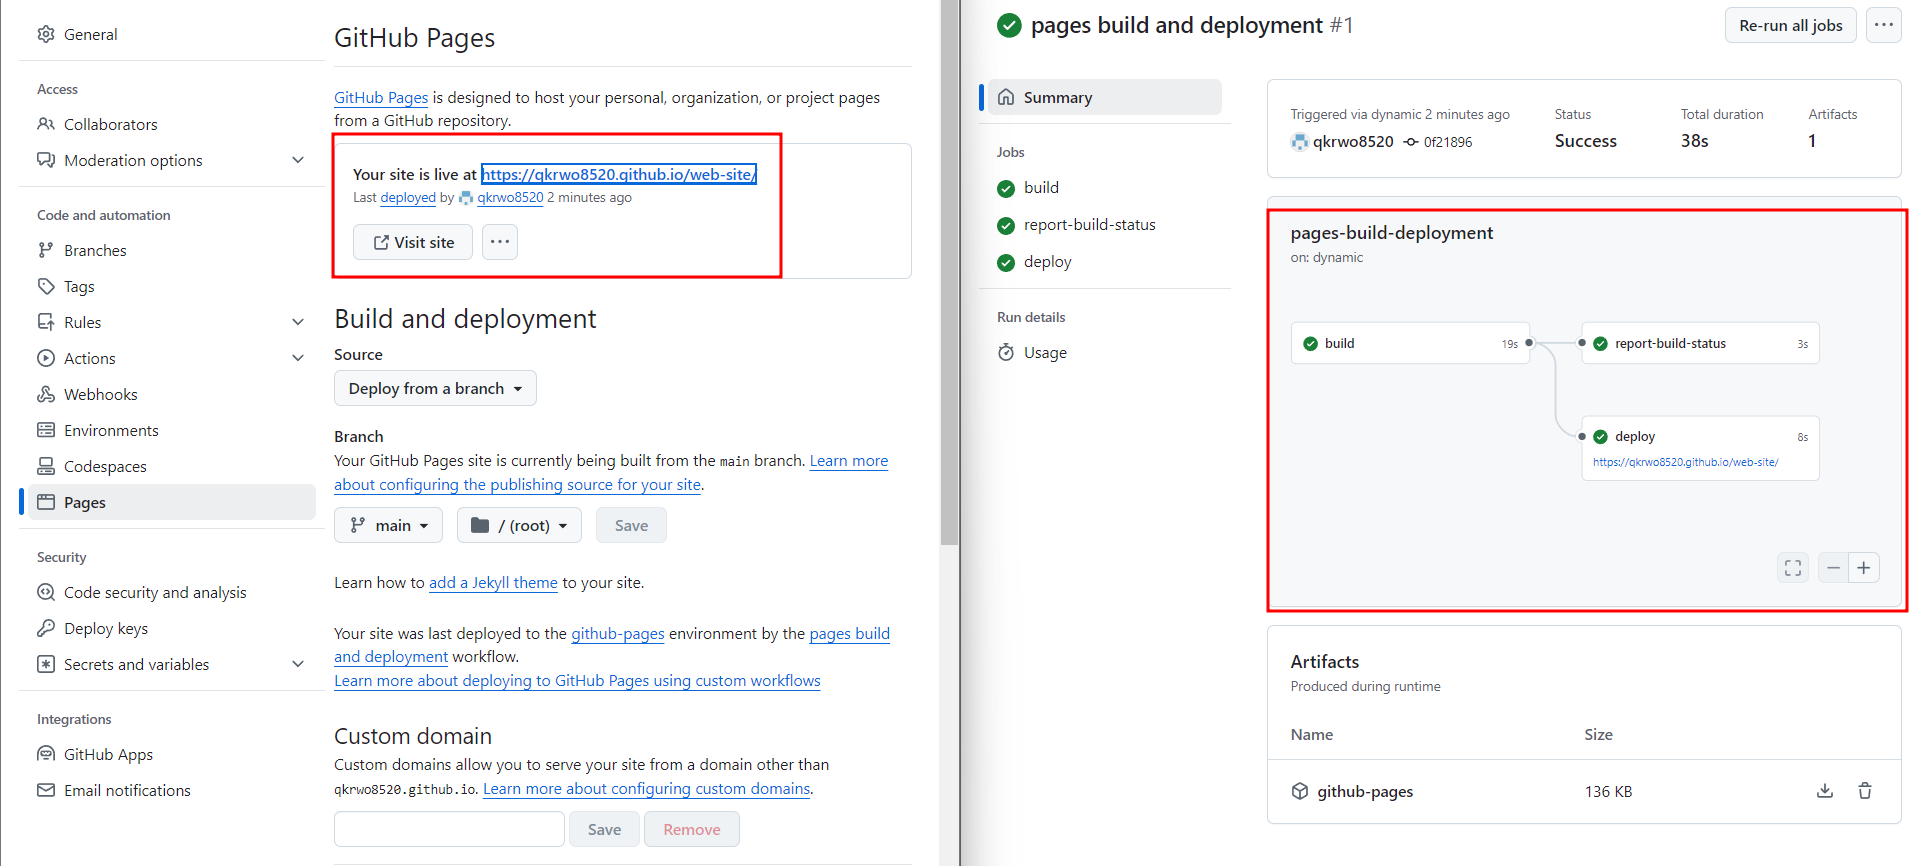Click 'Learn more about configuring custom domains'

point(647,788)
